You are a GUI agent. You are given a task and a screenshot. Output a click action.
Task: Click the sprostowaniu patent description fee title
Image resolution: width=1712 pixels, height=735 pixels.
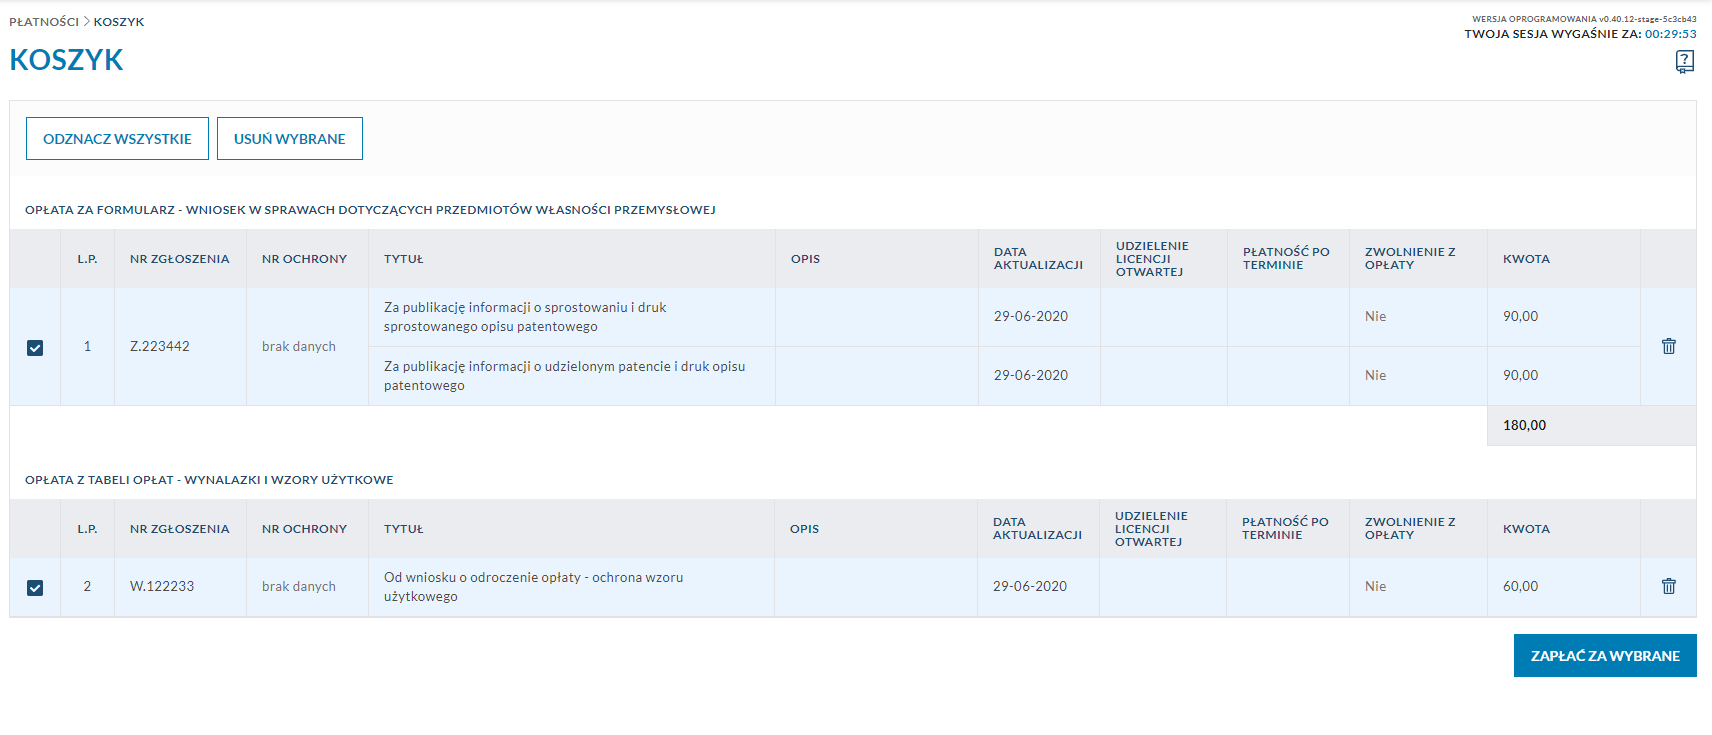tap(524, 317)
